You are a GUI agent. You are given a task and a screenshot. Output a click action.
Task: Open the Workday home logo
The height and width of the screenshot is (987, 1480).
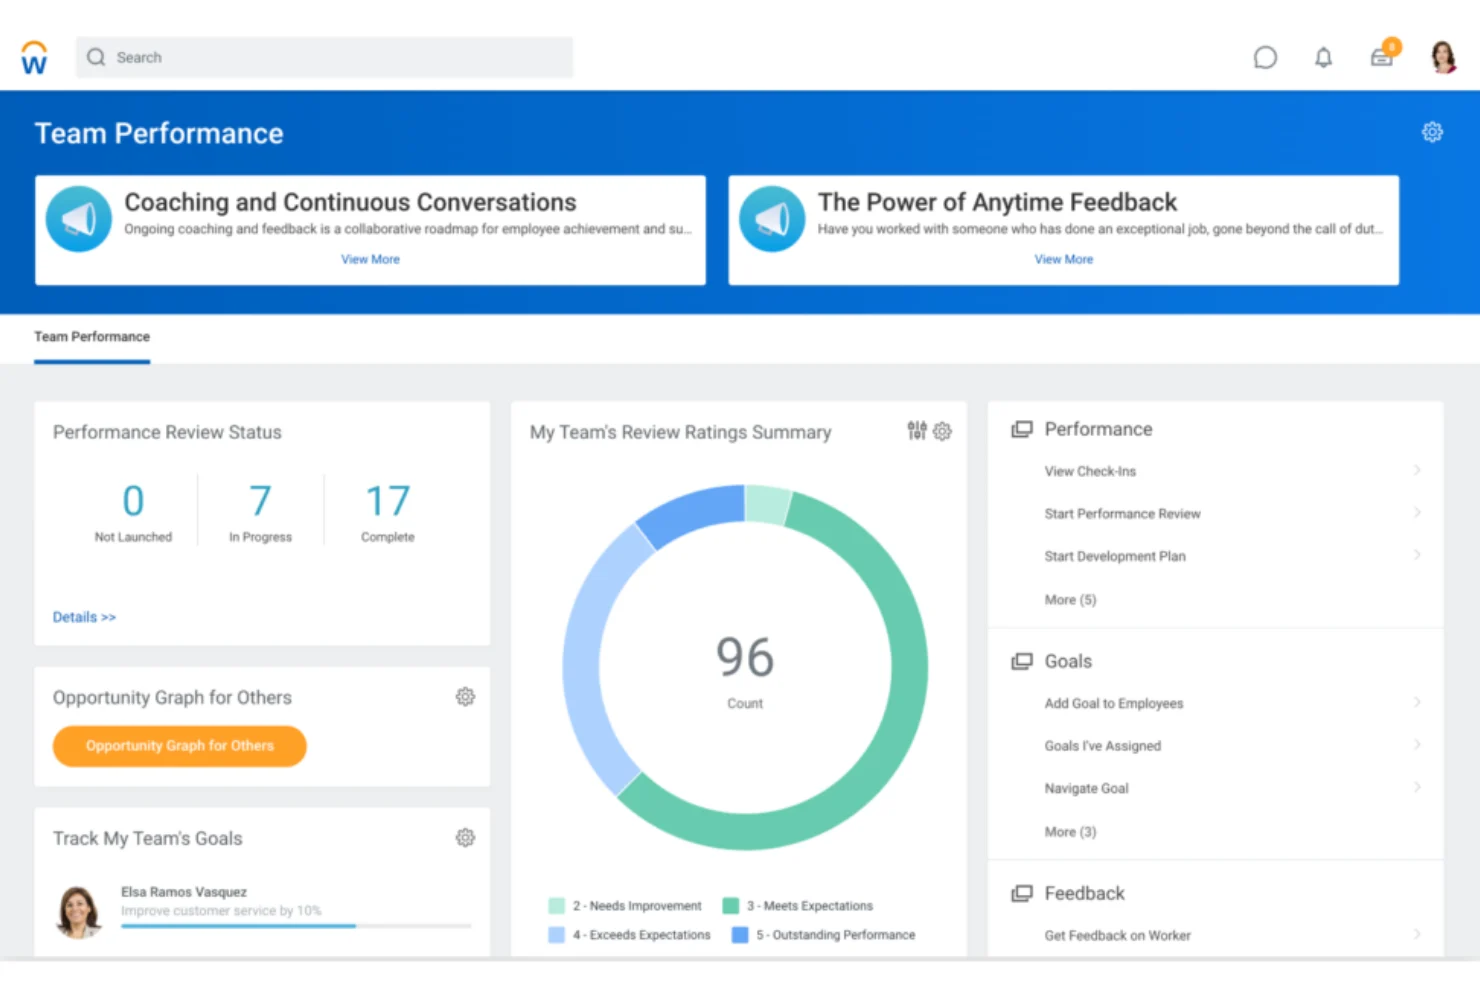tap(34, 58)
